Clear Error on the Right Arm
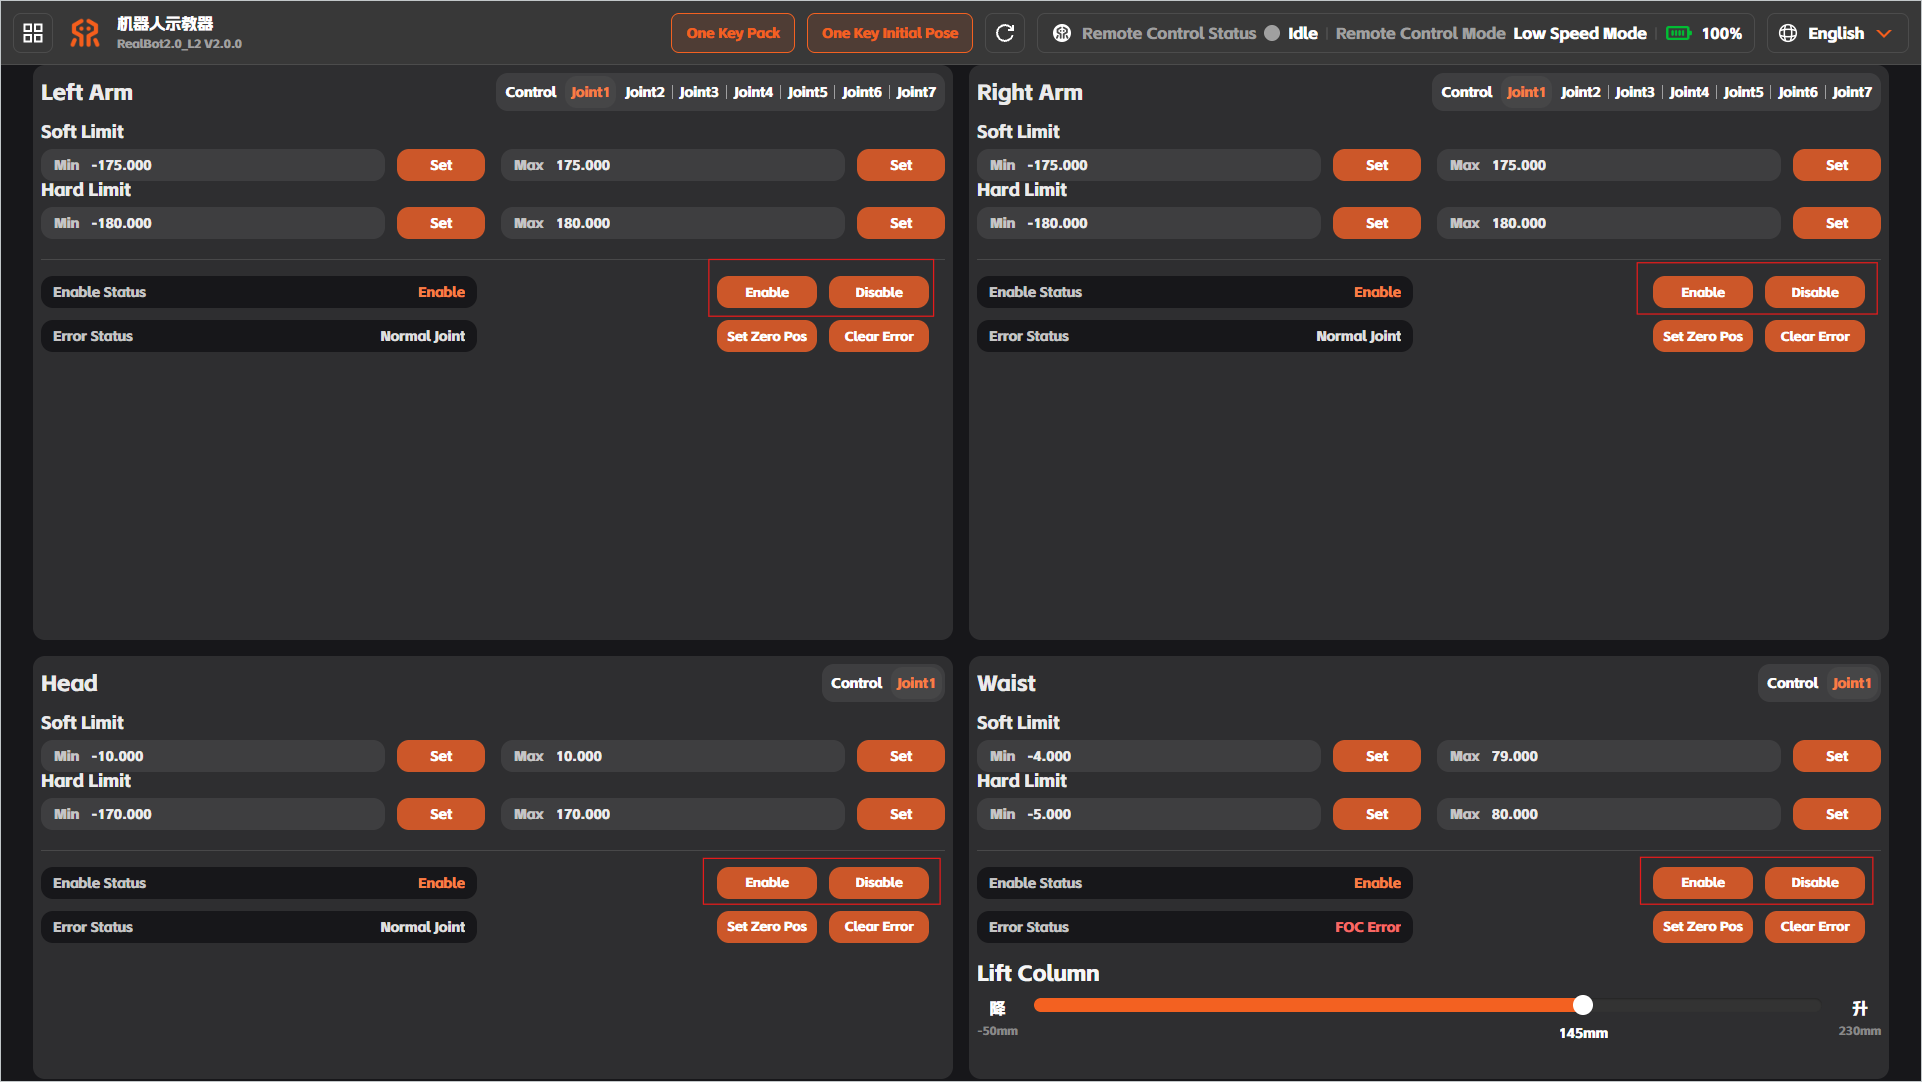 pos(1815,336)
